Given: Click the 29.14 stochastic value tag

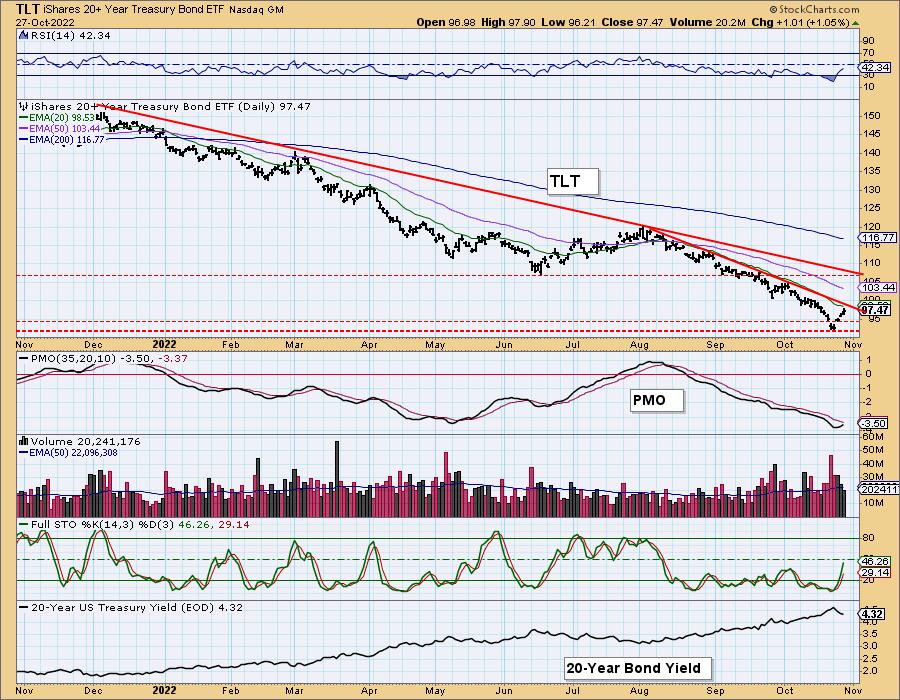Looking at the screenshot, I should point(875,573).
